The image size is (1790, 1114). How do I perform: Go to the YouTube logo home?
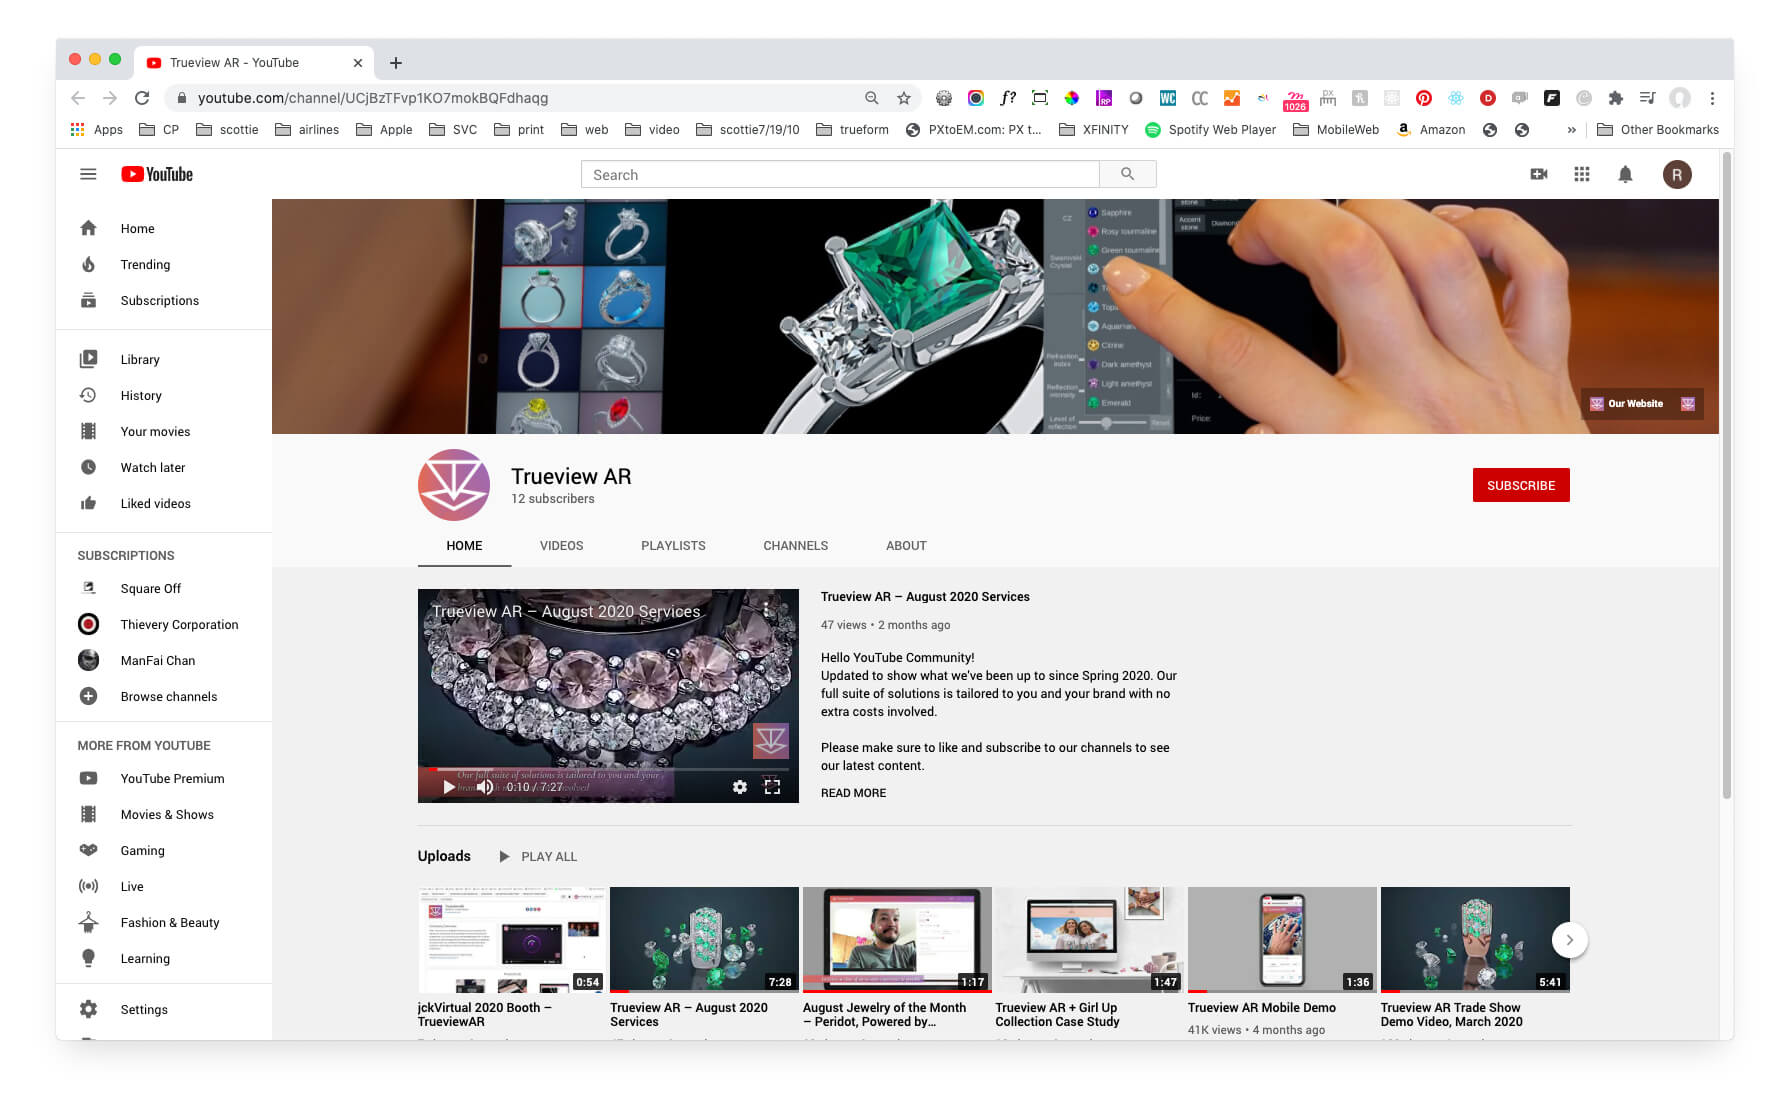tap(157, 174)
